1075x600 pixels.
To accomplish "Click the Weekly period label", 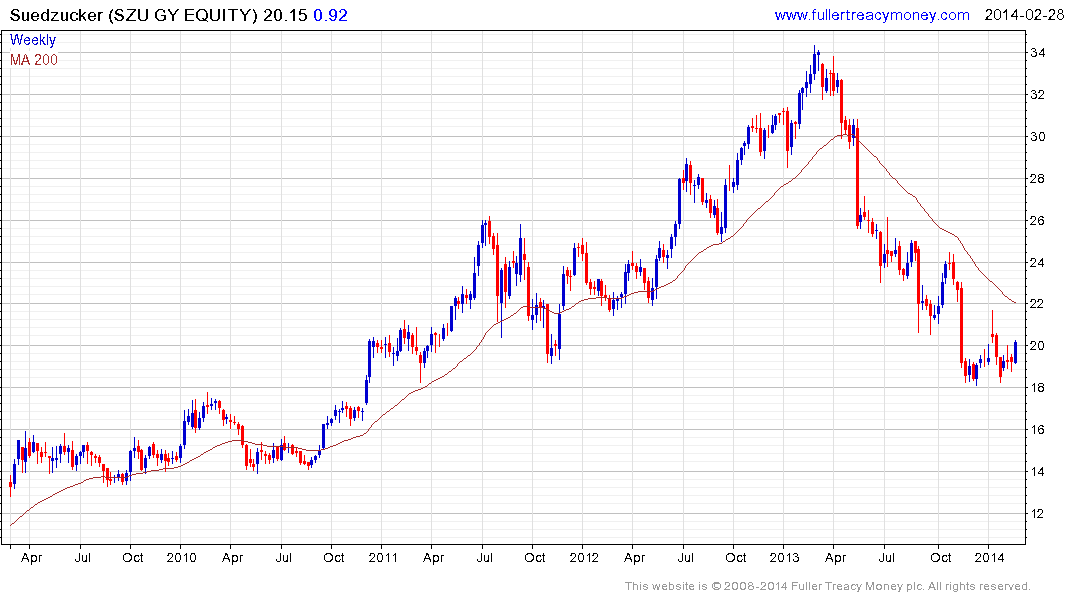I will [33, 40].
